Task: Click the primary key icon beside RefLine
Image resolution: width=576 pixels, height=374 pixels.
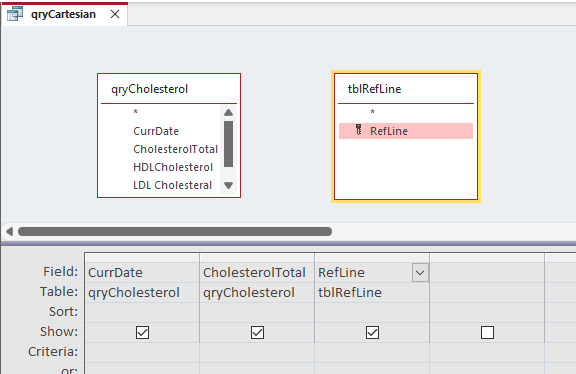Action: point(359,130)
